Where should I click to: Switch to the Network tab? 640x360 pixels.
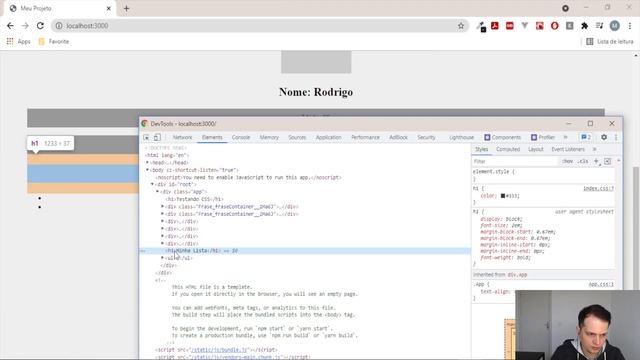(x=182, y=138)
